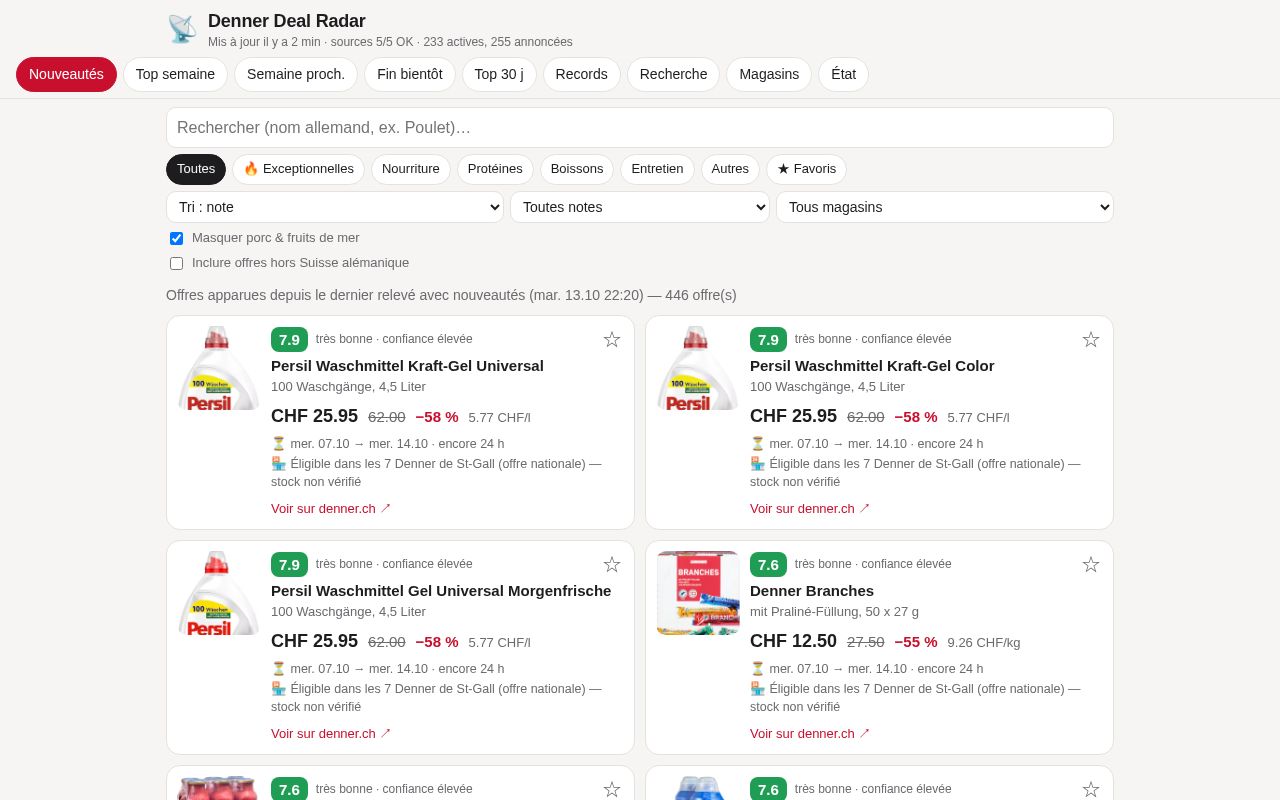Open the Denner Branches product image
The width and height of the screenshot is (1280, 800).
(x=698, y=593)
